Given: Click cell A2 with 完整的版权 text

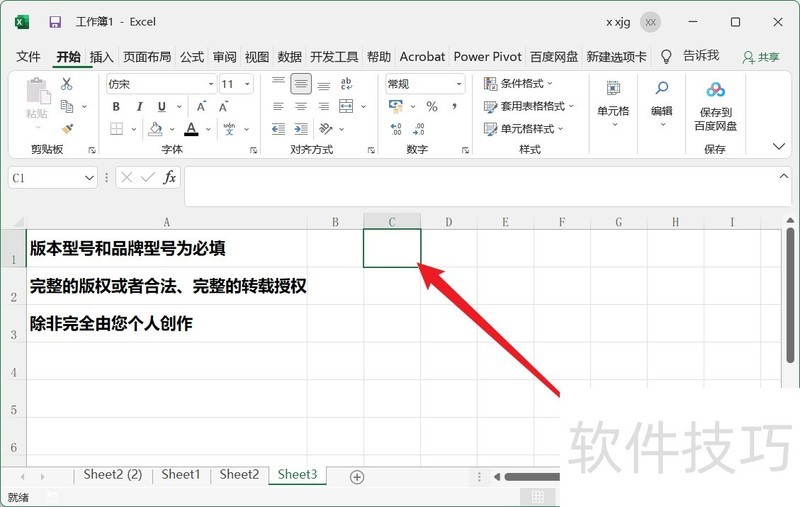Looking at the screenshot, I should [x=166, y=287].
